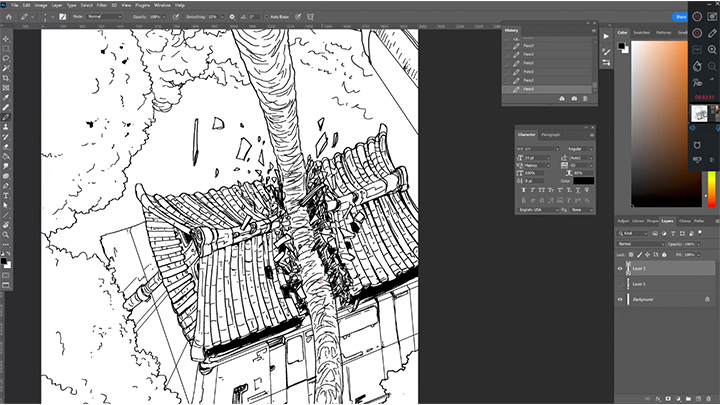Select the last Pencil state in History

(548, 89)
